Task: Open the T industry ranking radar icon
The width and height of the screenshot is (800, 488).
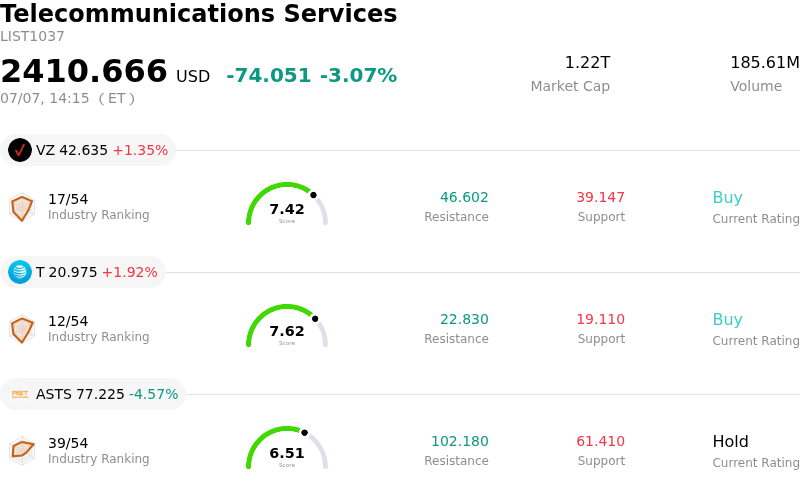Action: tap(22, 330)
